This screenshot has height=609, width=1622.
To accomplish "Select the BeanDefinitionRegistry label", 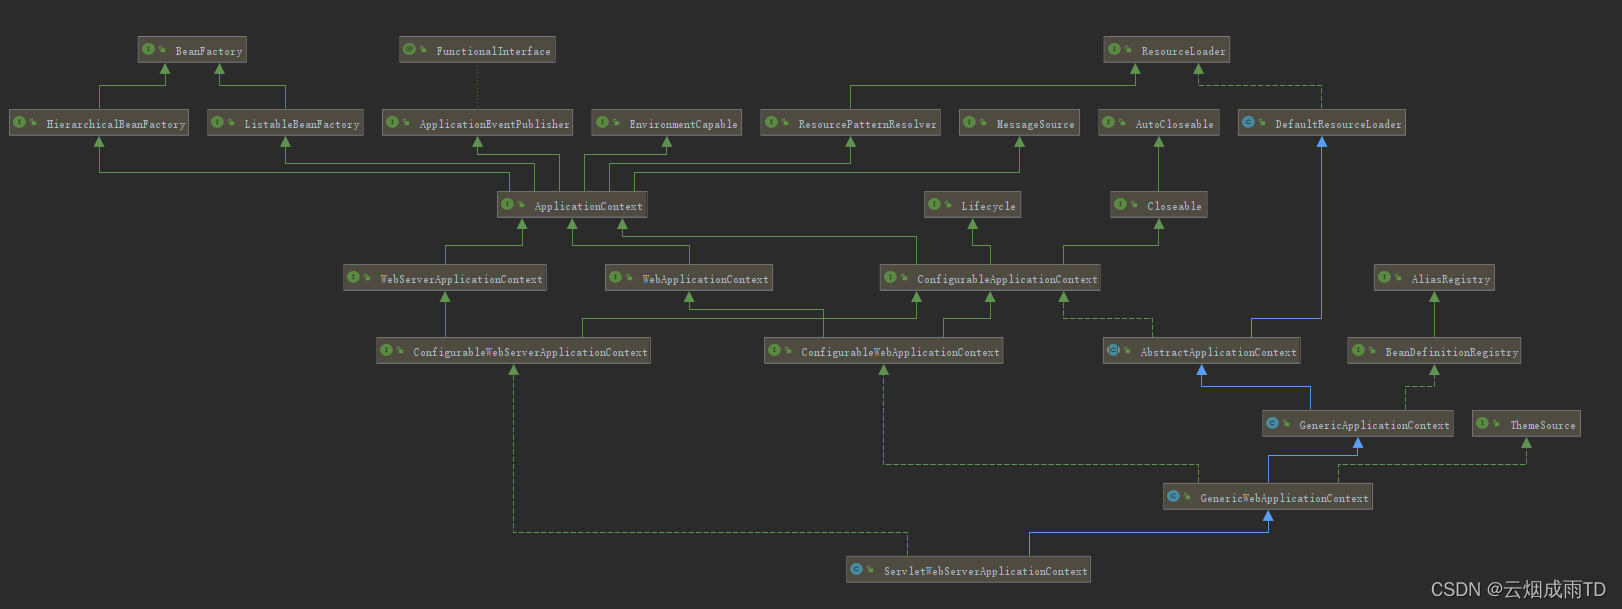I will coord(1451,352).
